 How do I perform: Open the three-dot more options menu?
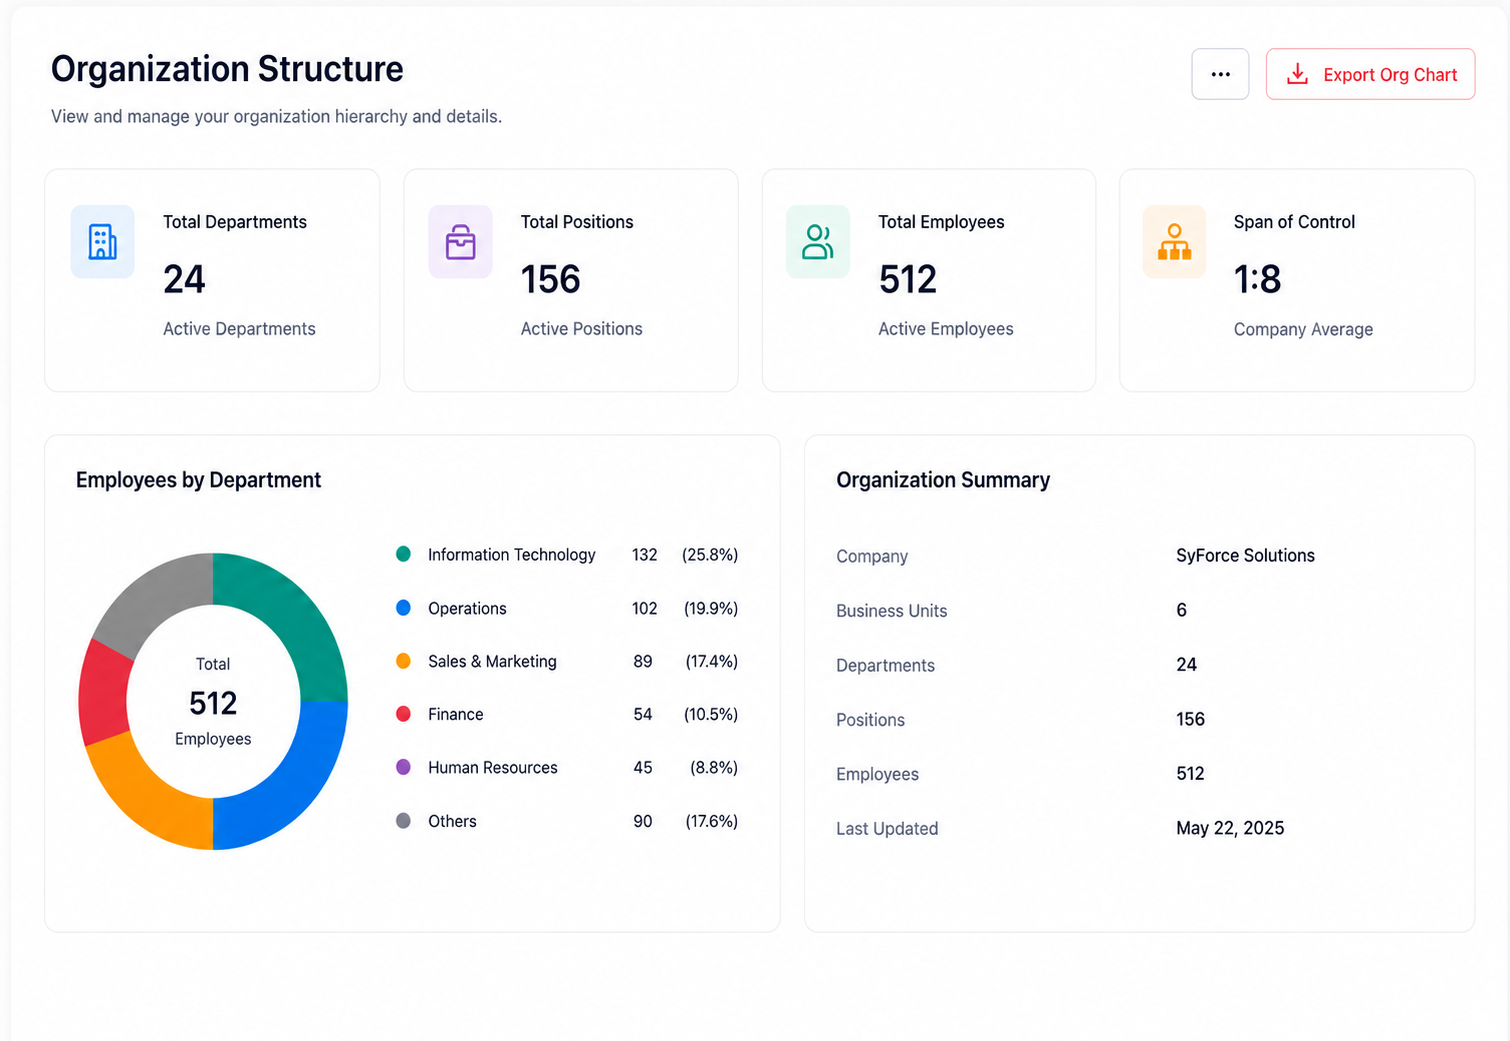[1220, 74]
